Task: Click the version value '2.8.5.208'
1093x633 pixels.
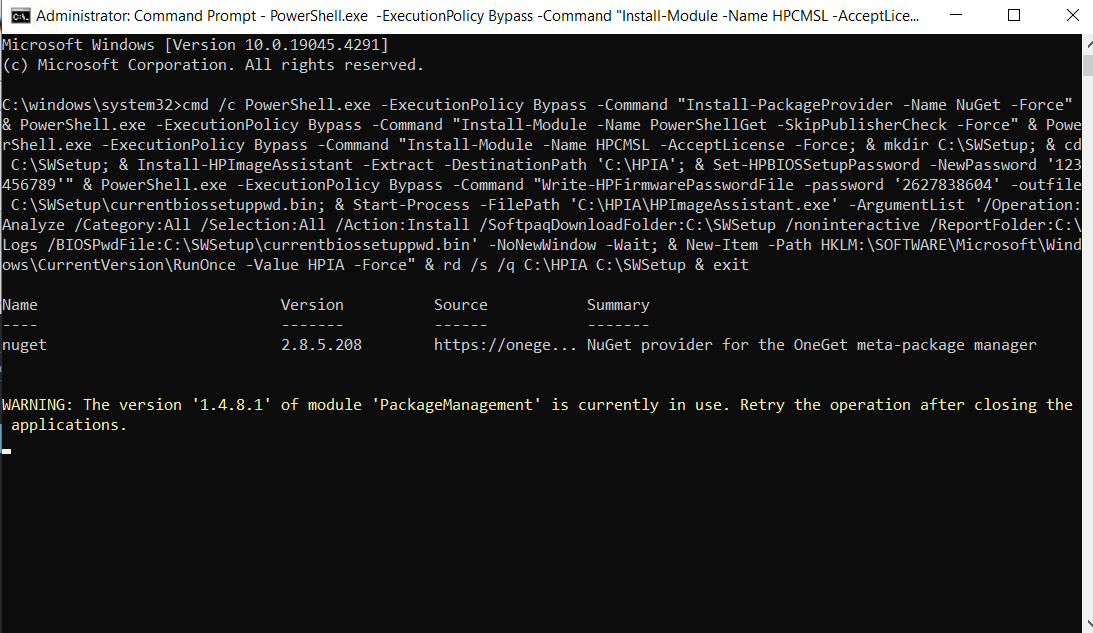Action: (321, 345)
